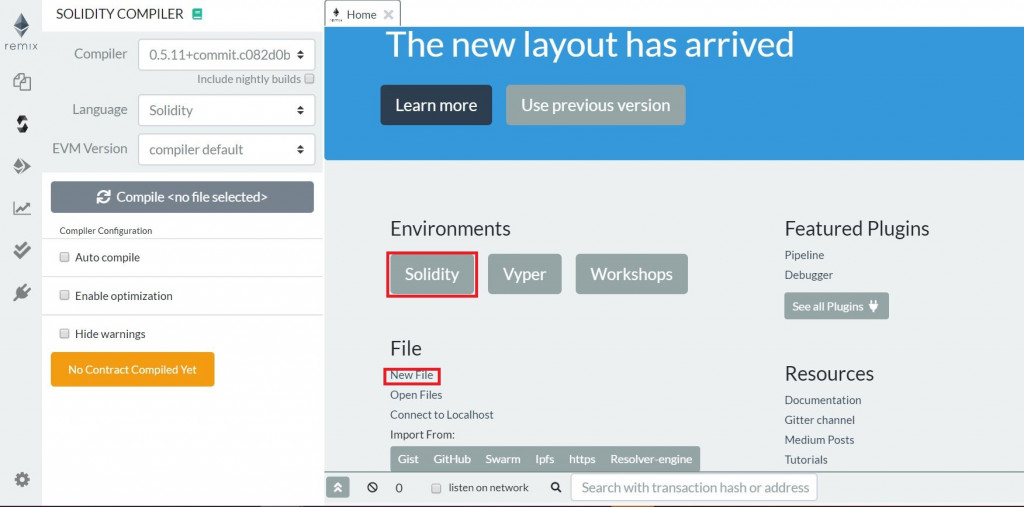Screen dimensions: 1024x507
Task: Open the double-check testing sidebar icon
Action: [22, 251]
